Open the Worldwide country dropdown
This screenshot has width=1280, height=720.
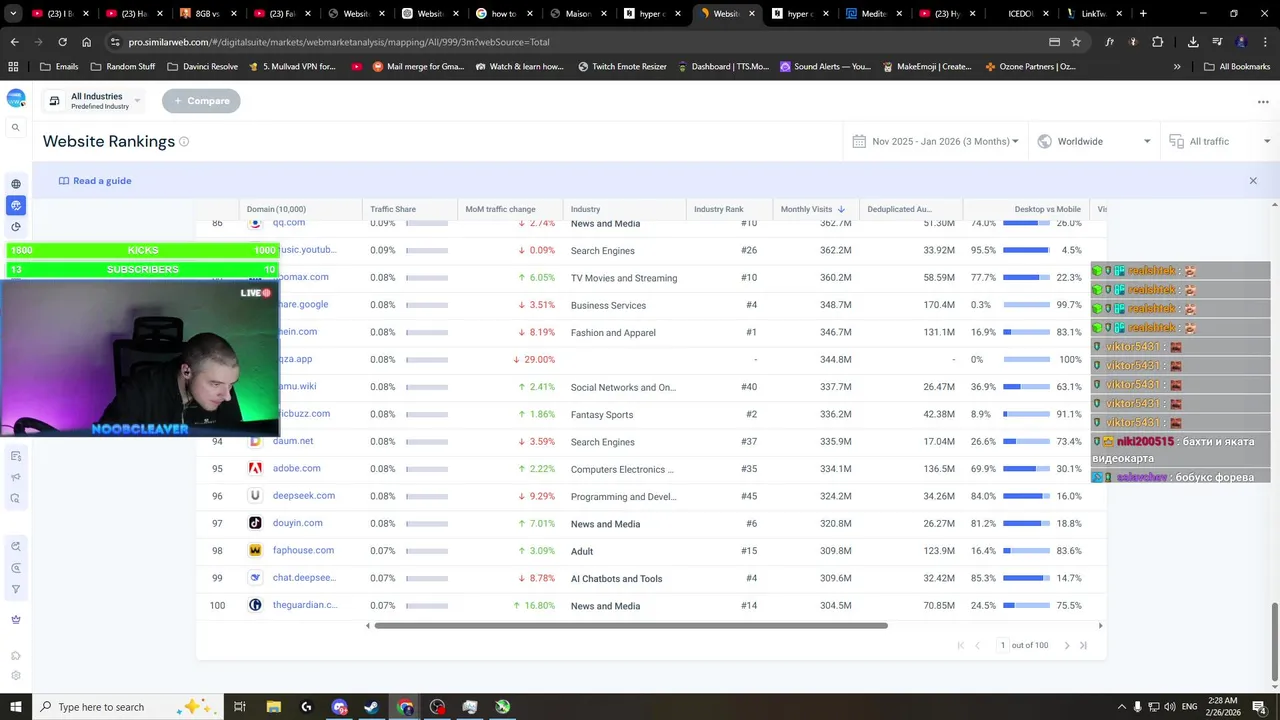click(x=1094, y=142)
